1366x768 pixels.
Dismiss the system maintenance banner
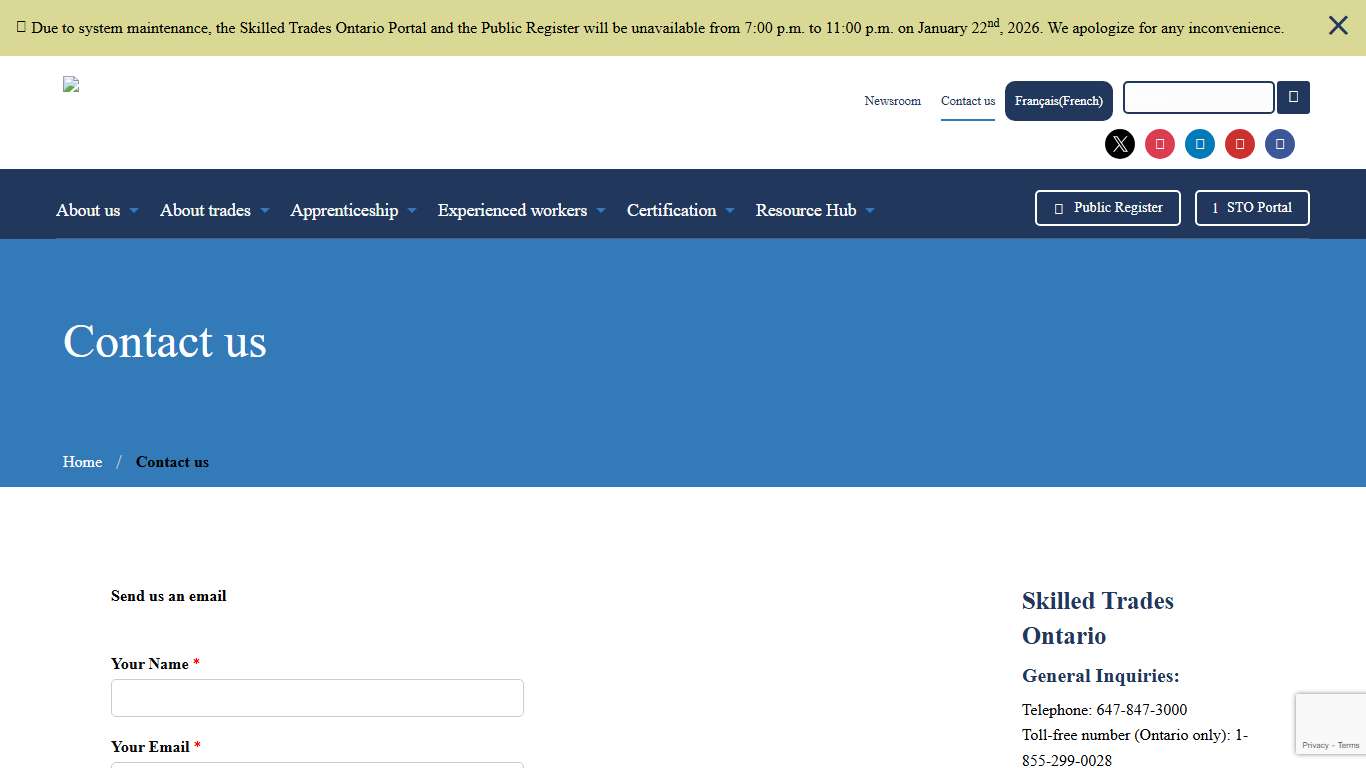click(x=1338, y=26)
